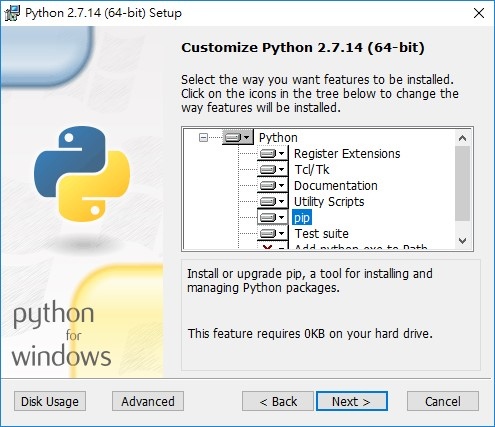This screenshot has width=495, height=427.
Task: Open the Documentation feature dropdown icon
Action: point(273,185)
